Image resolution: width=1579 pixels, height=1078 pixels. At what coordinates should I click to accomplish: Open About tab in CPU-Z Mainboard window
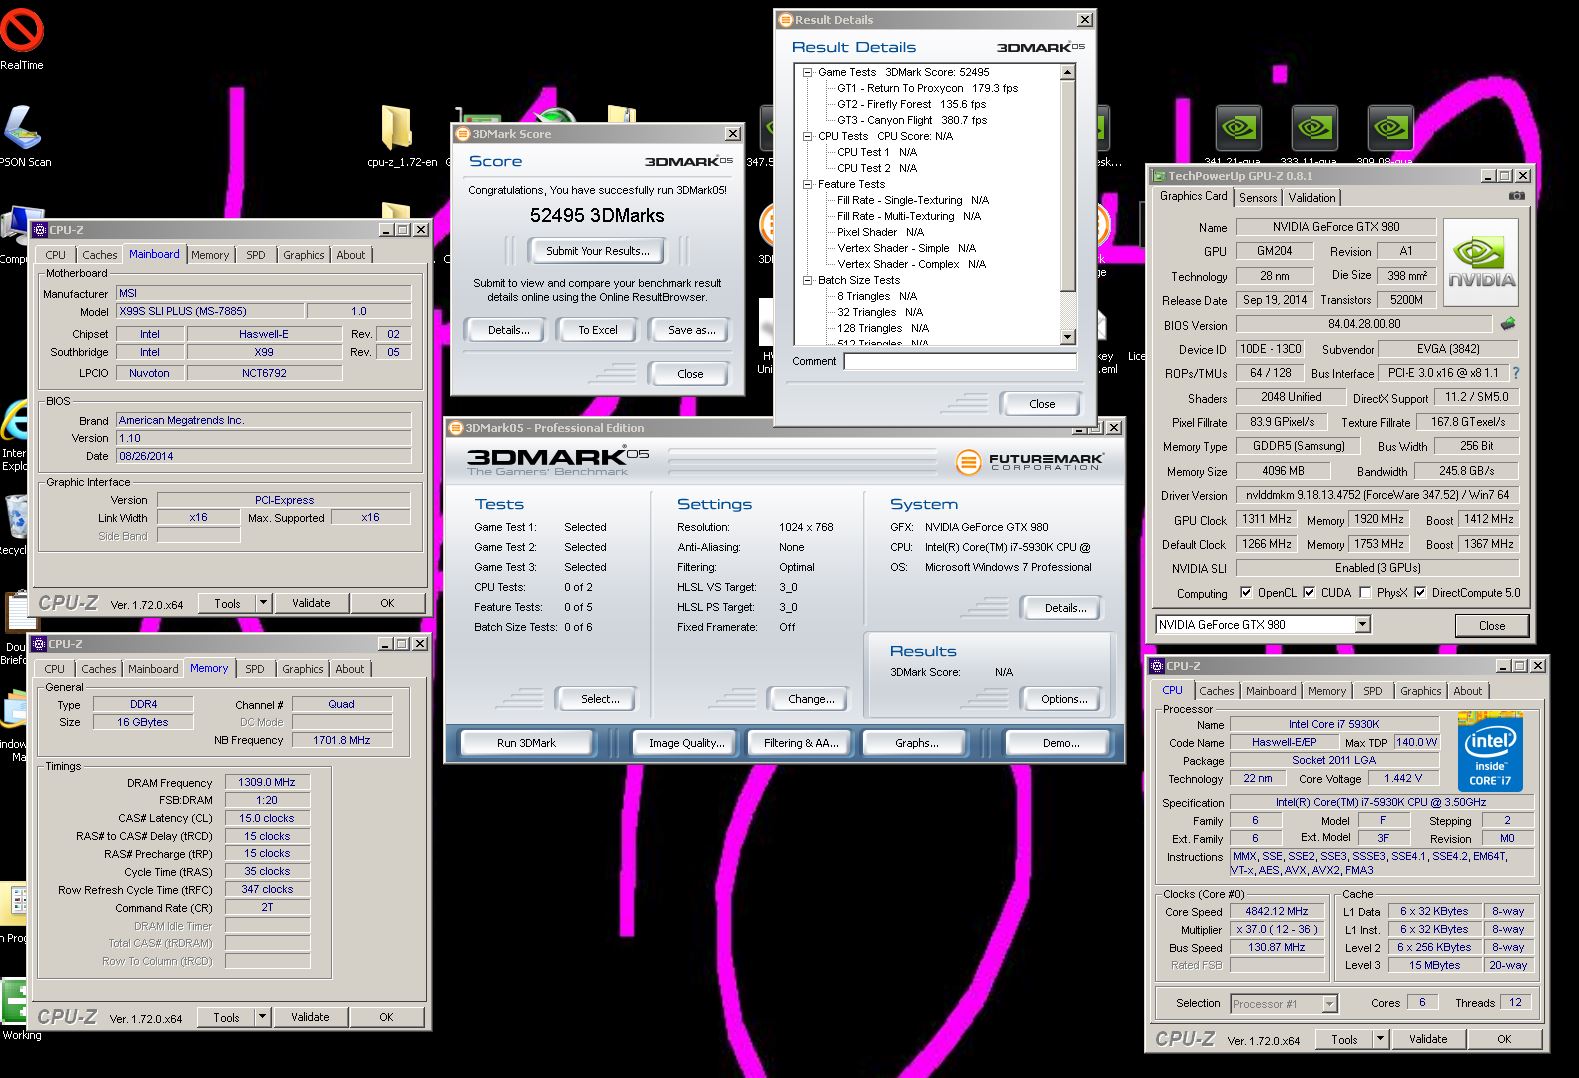pyautogui.click(x=350, y=255)
